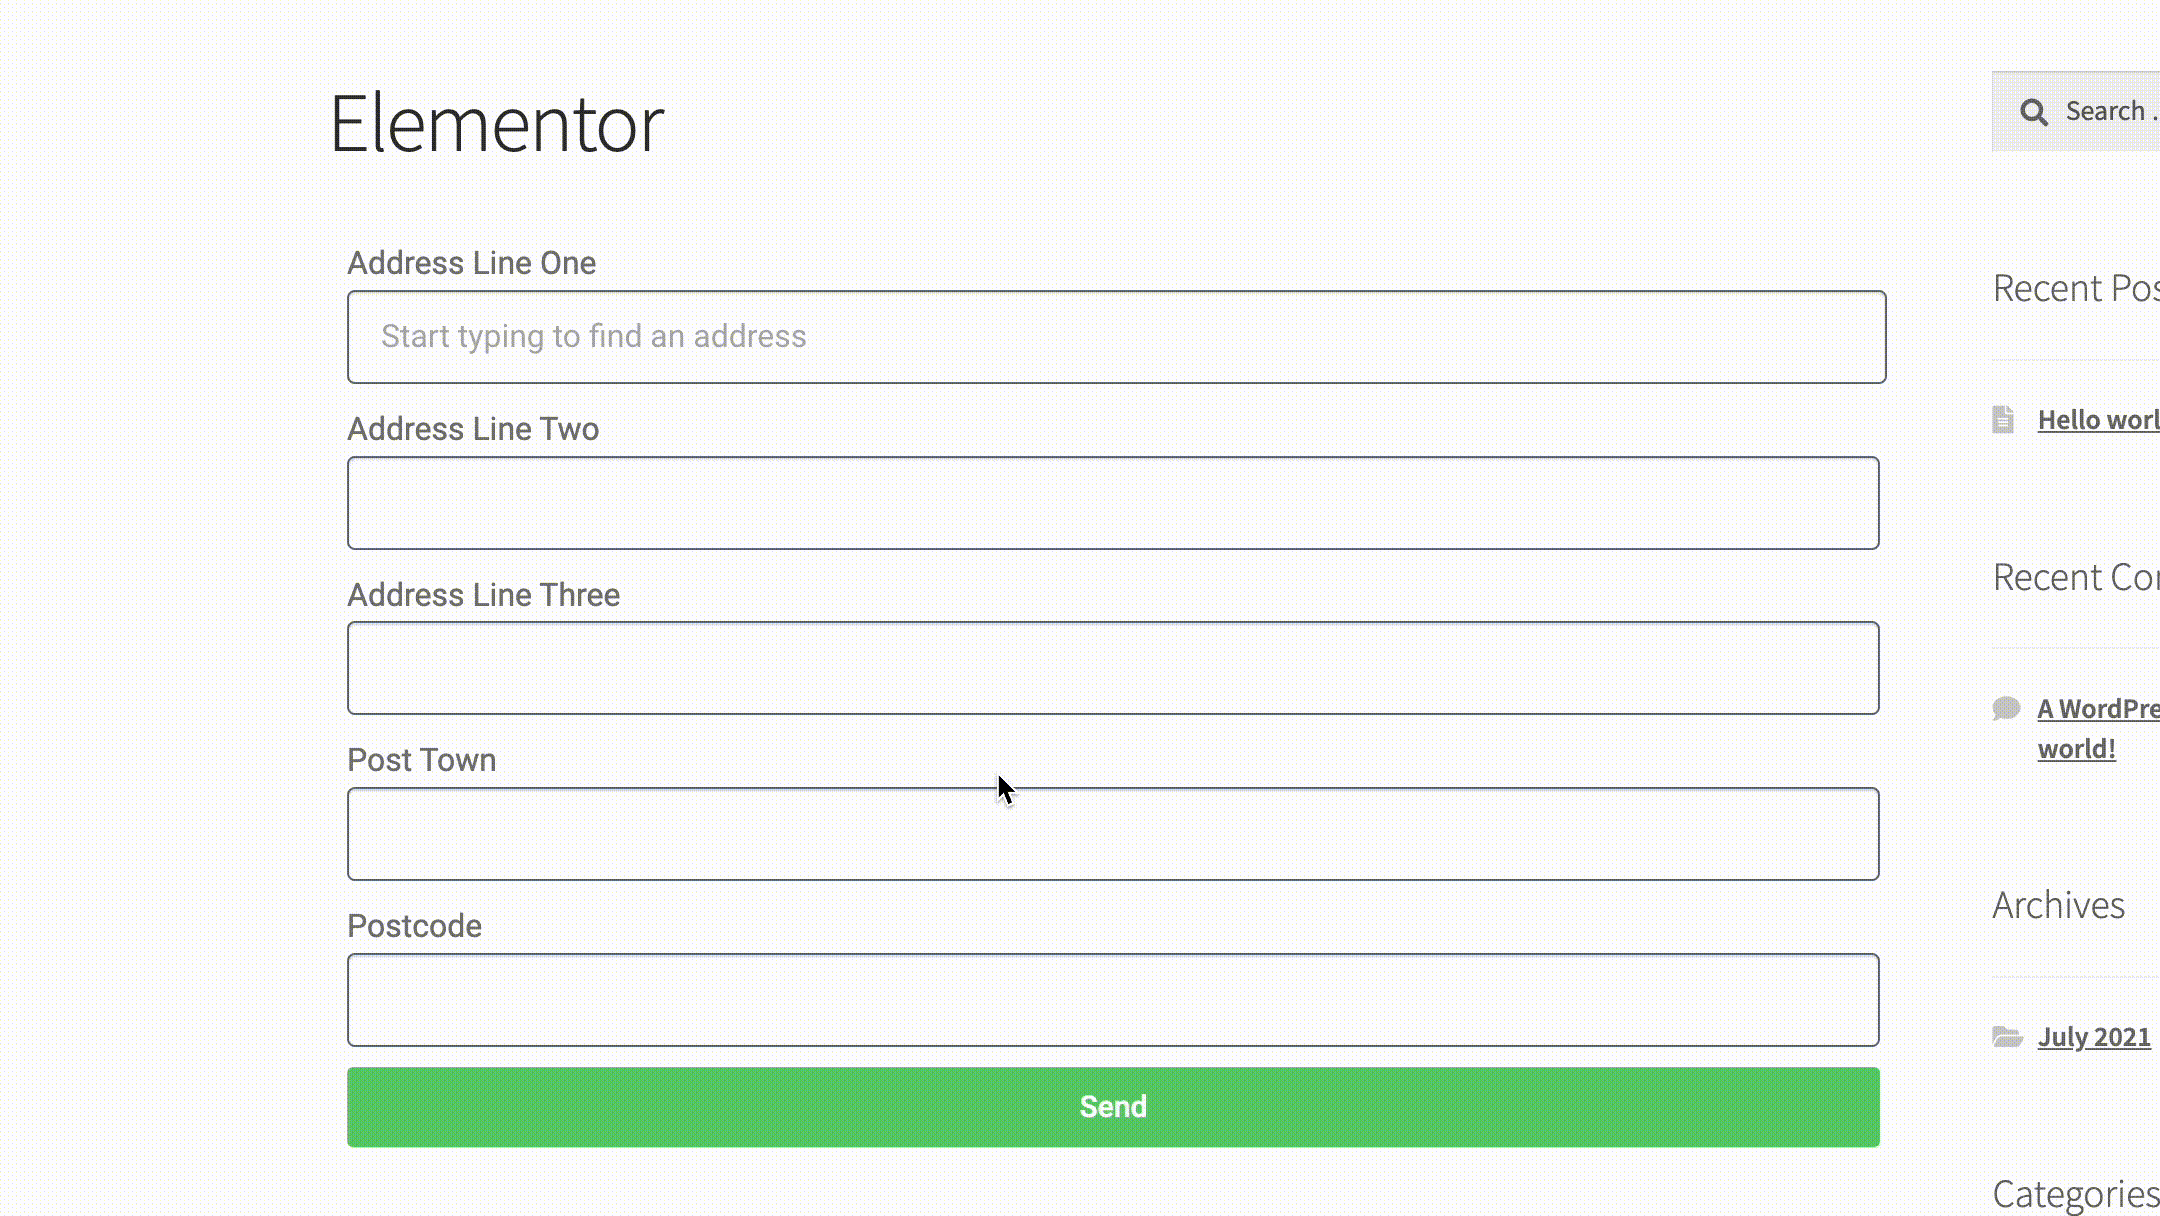Image resolution: width=2160 pixels, height=1216 pixels.
Task: Click the Recent Posts heading
Action: tap(2075, 288)
